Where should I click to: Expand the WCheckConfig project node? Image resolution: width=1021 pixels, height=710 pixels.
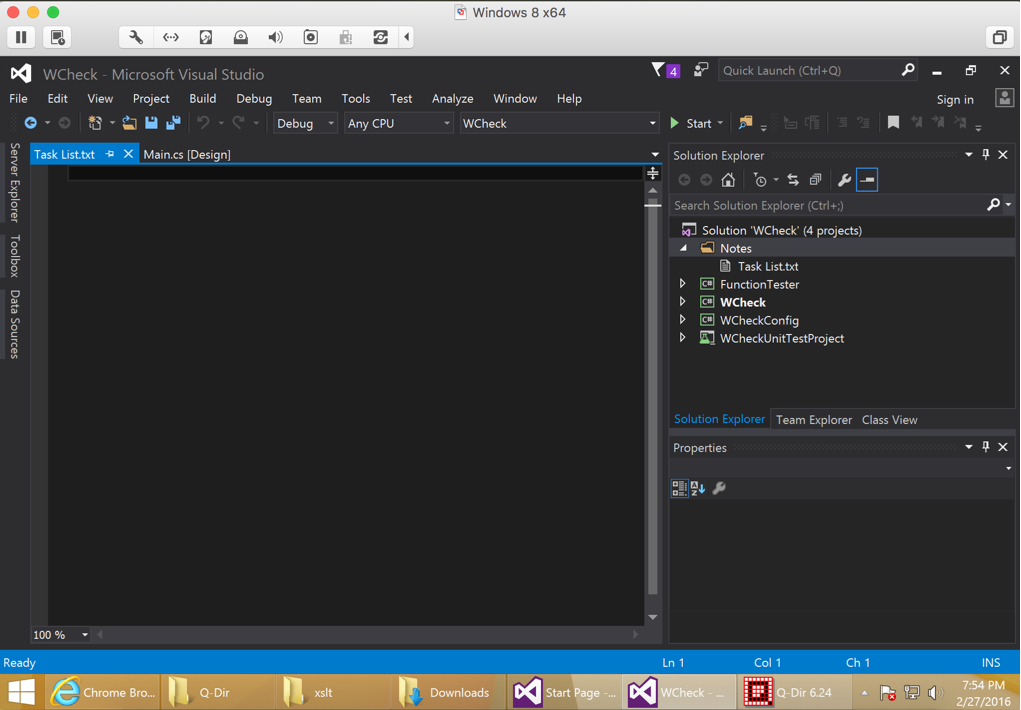pyautogui.click(x=683, y=320)
